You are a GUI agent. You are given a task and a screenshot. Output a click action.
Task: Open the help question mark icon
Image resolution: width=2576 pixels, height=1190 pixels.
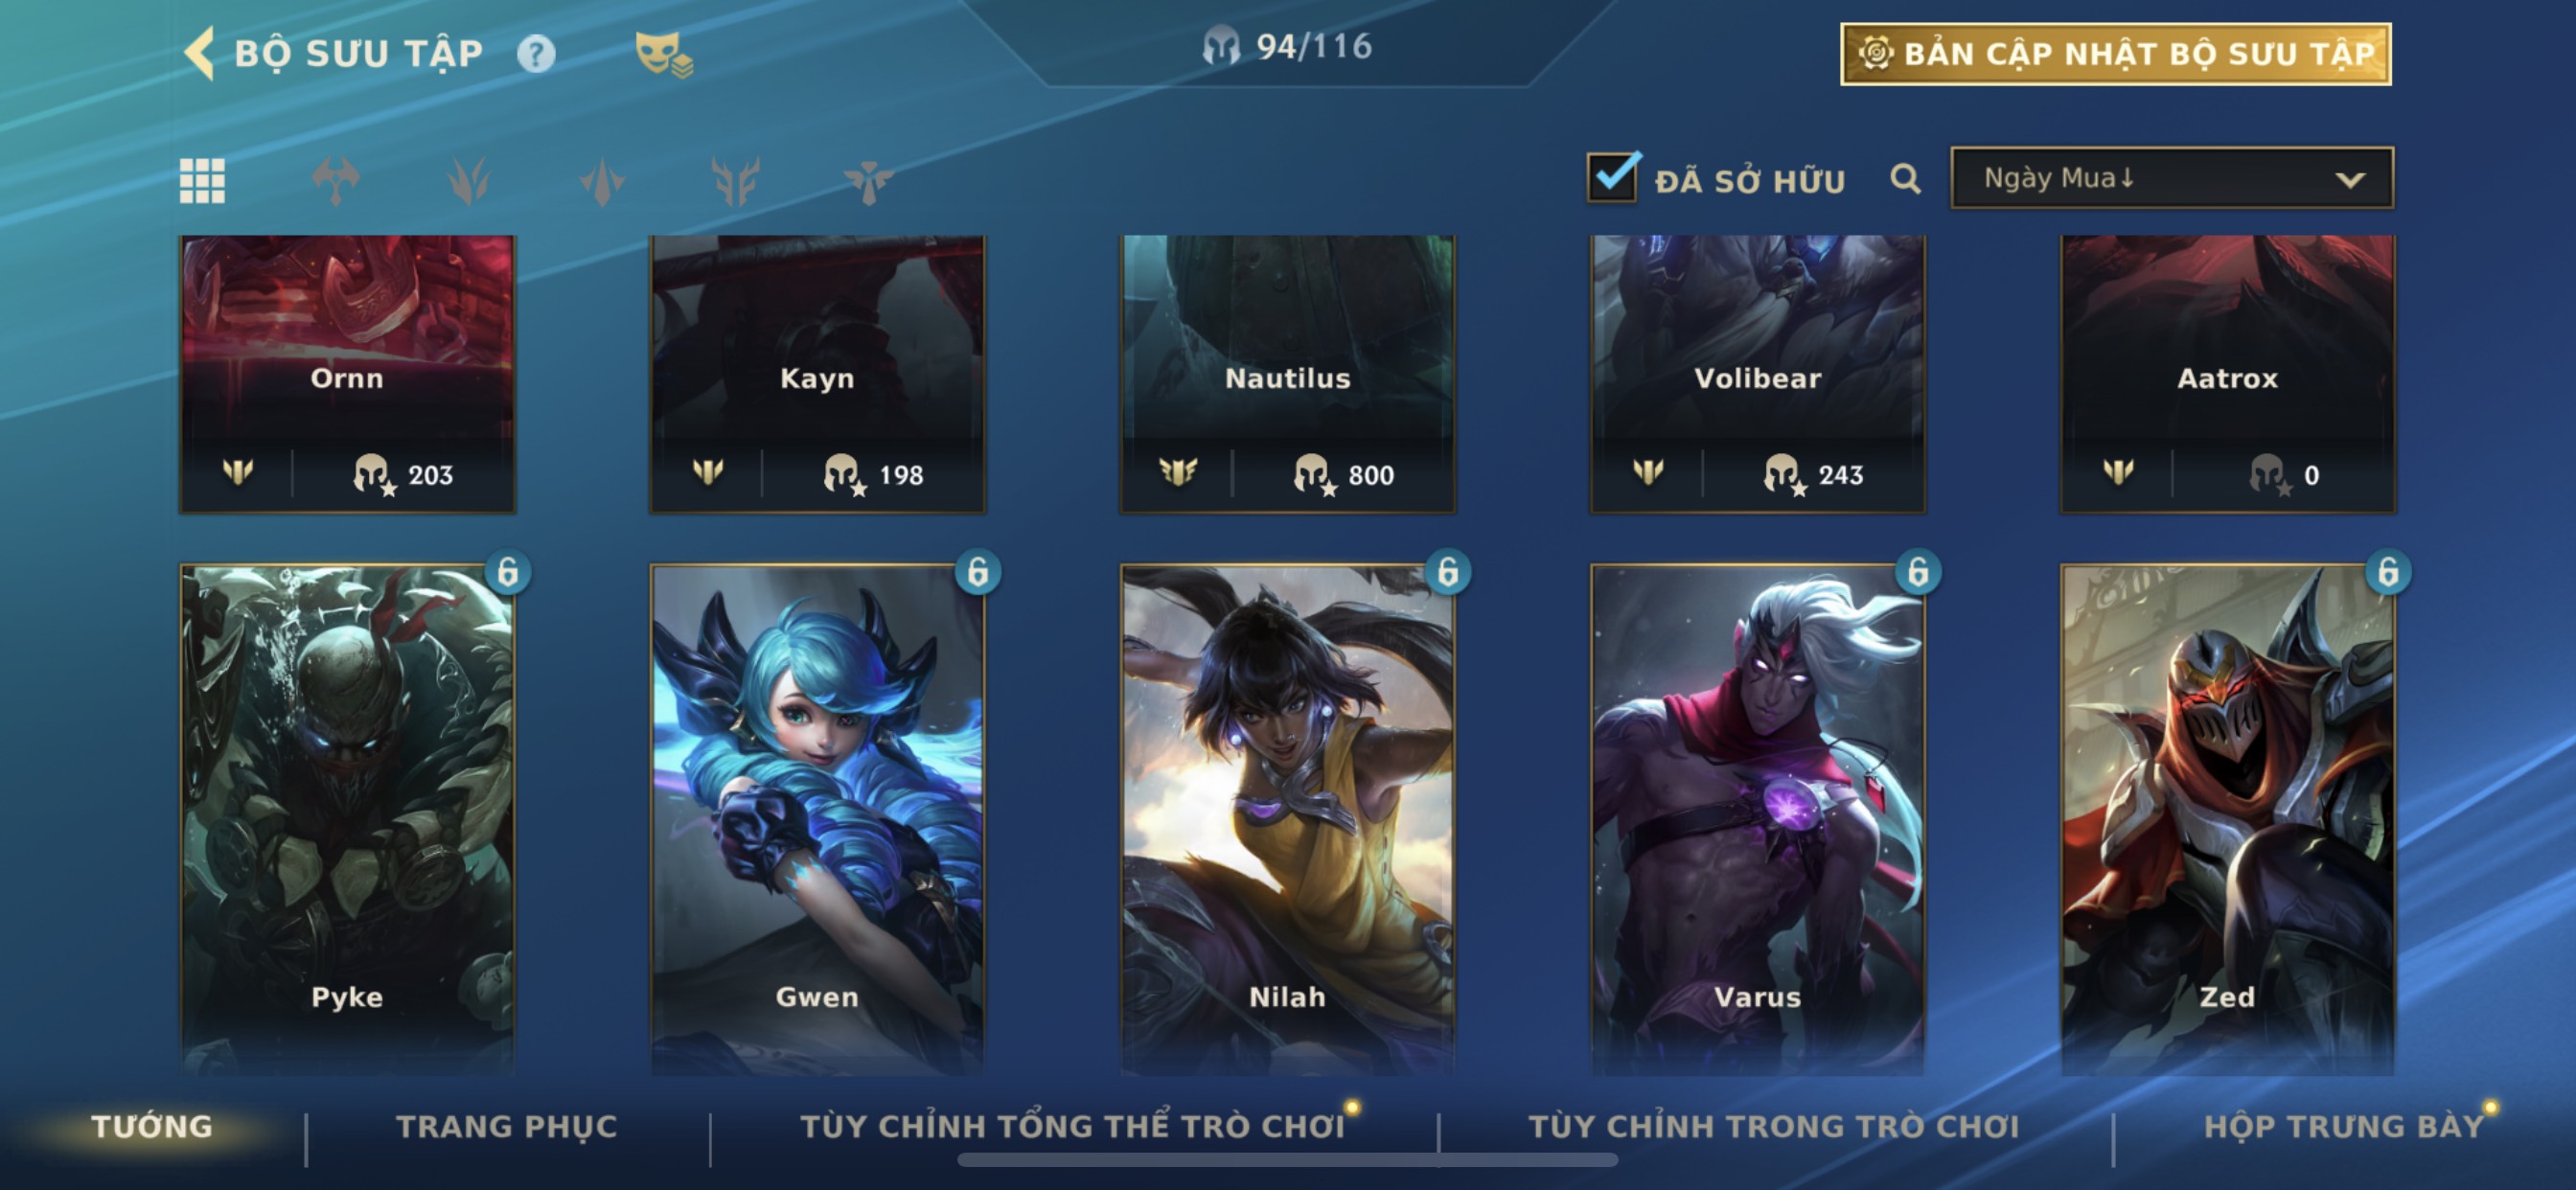(x=536, y=53)
